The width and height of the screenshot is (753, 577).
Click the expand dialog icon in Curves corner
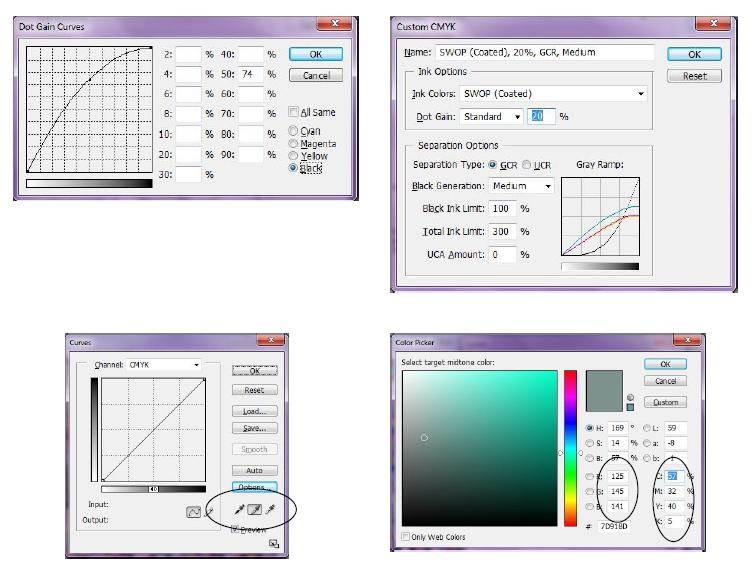[274, 543]
